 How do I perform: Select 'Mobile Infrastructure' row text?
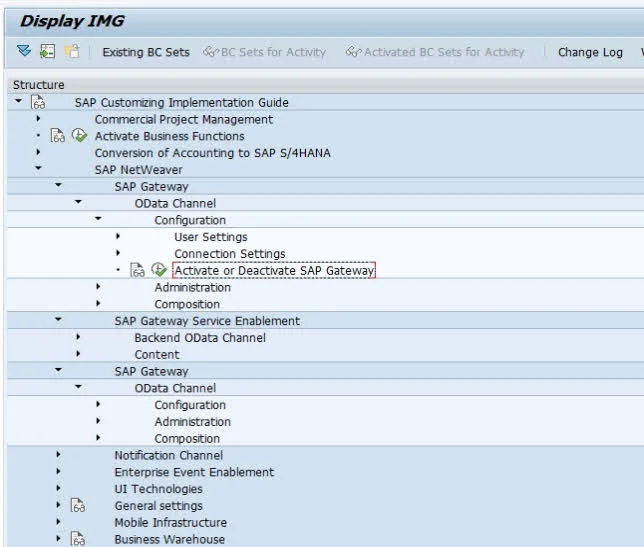click(x=170, y=522)
